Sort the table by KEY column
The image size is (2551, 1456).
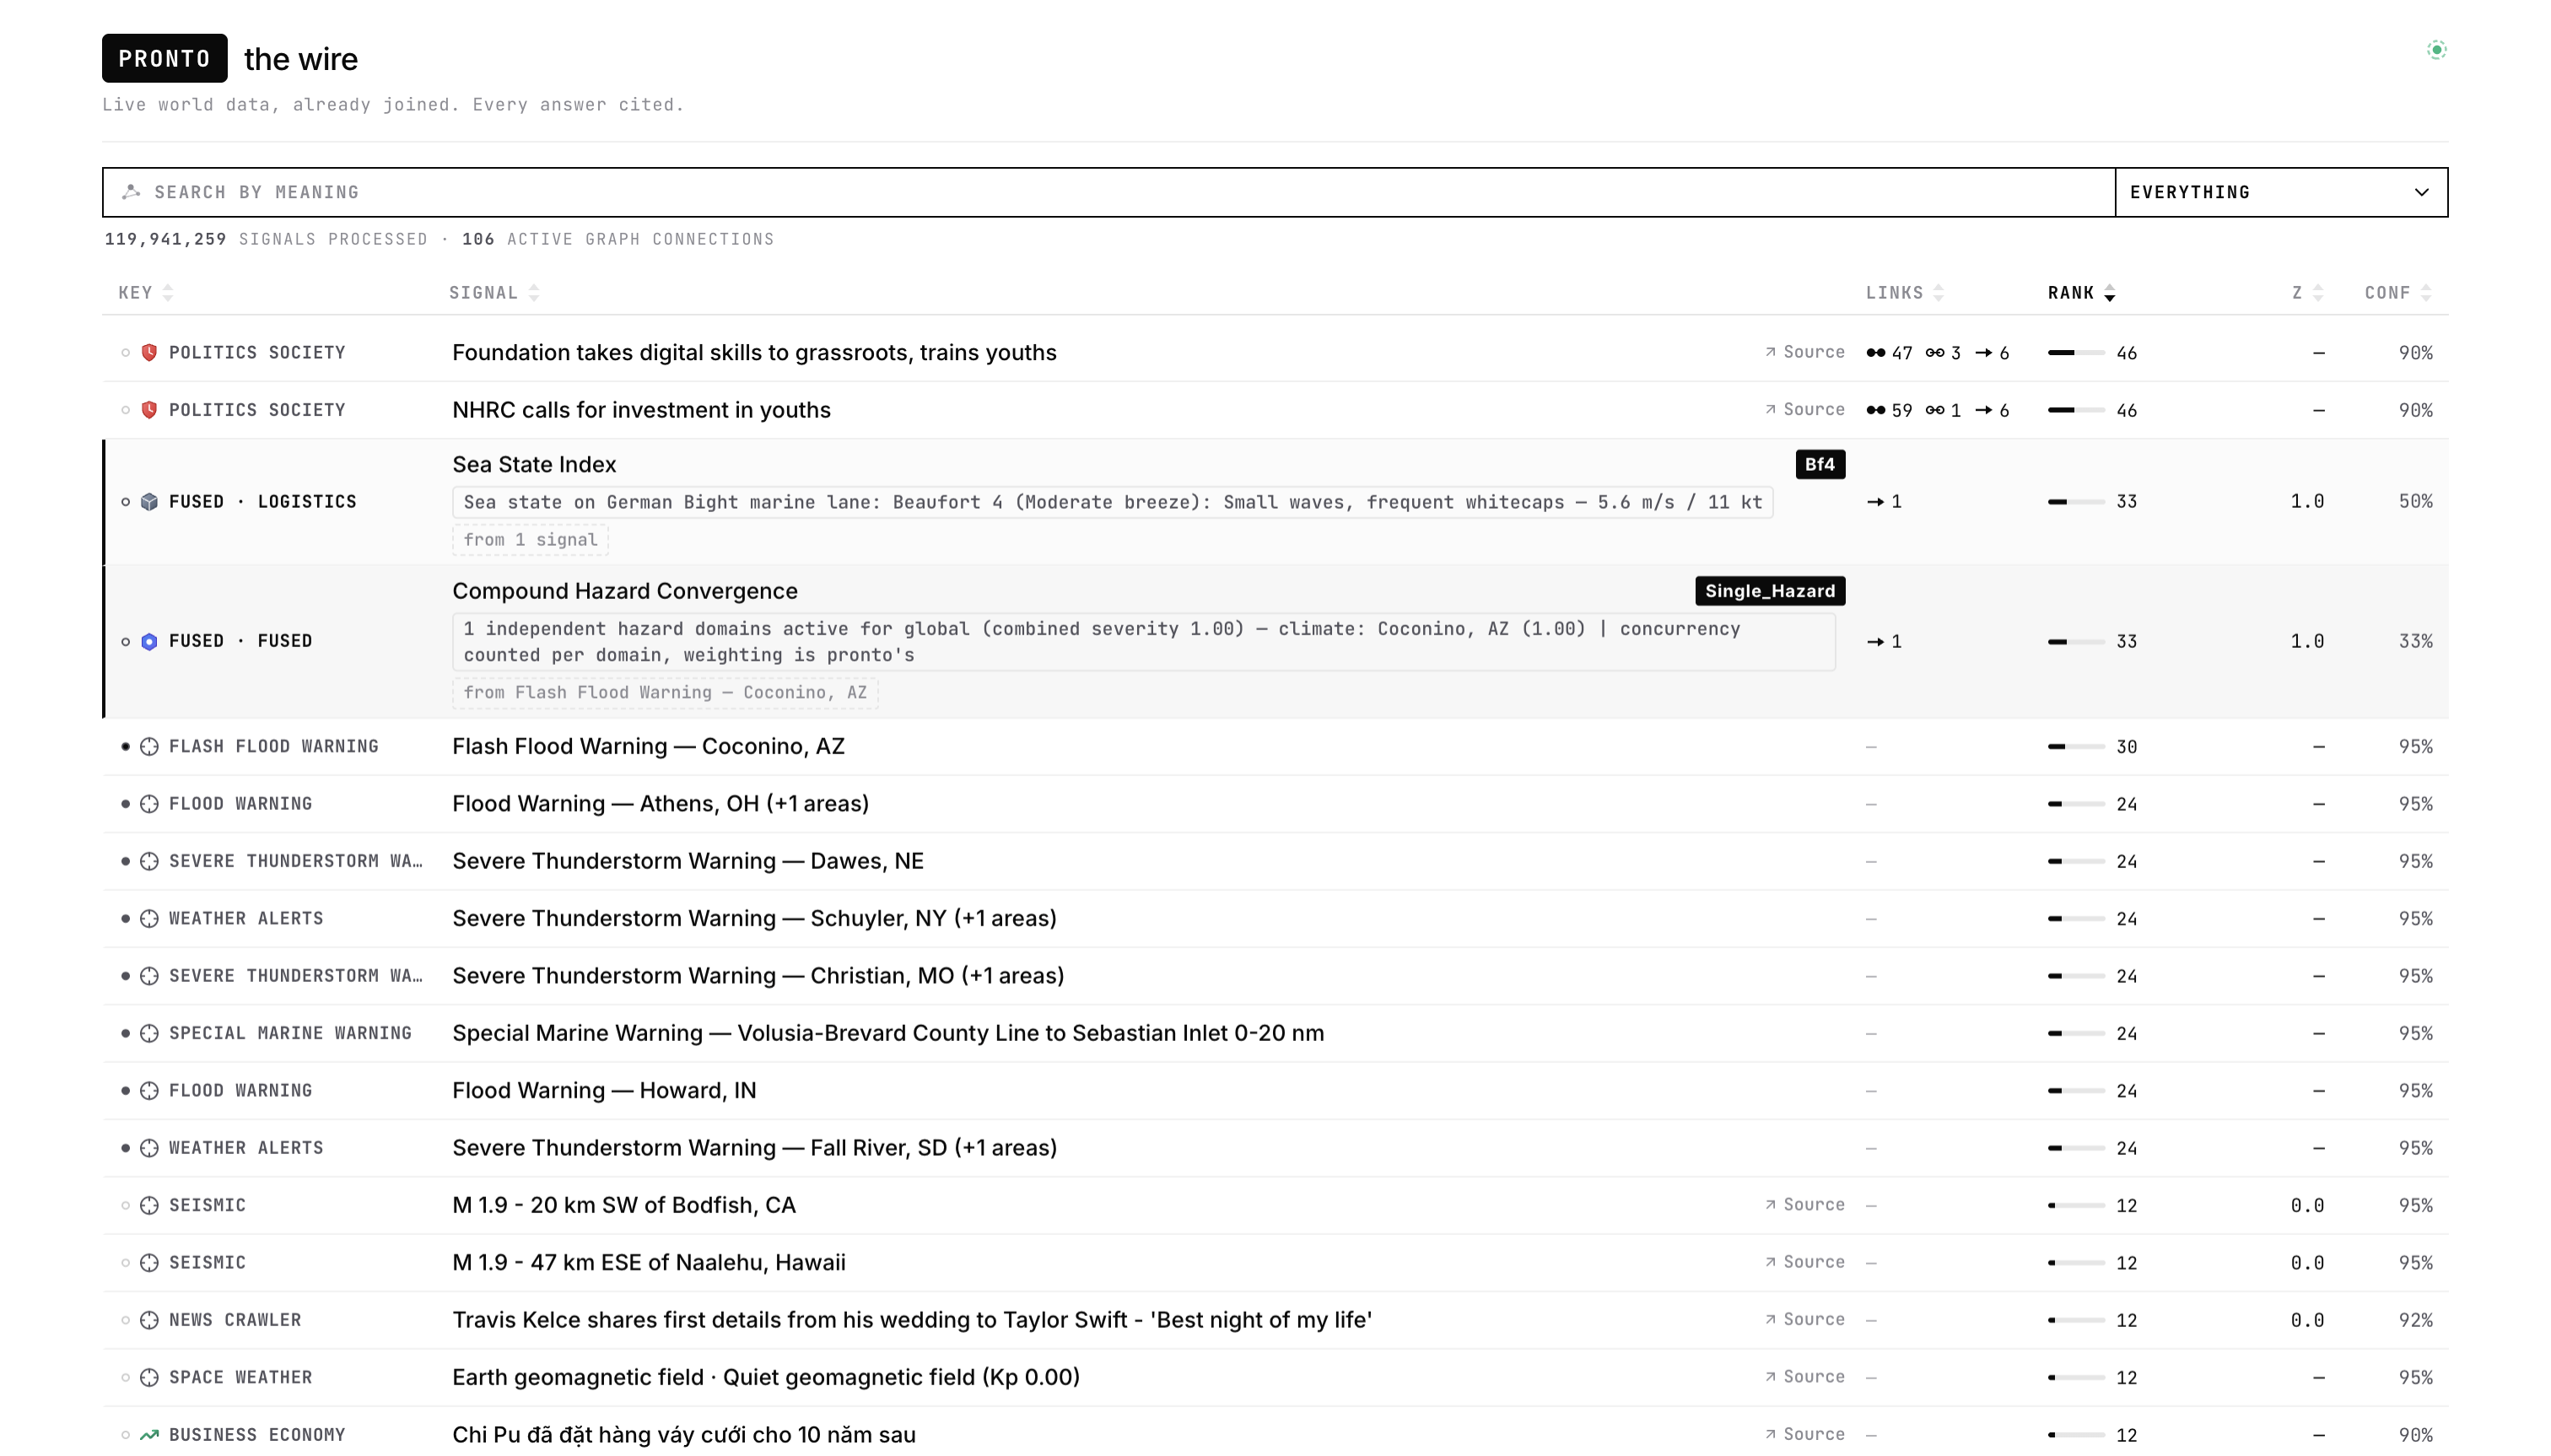coord(146,293)
